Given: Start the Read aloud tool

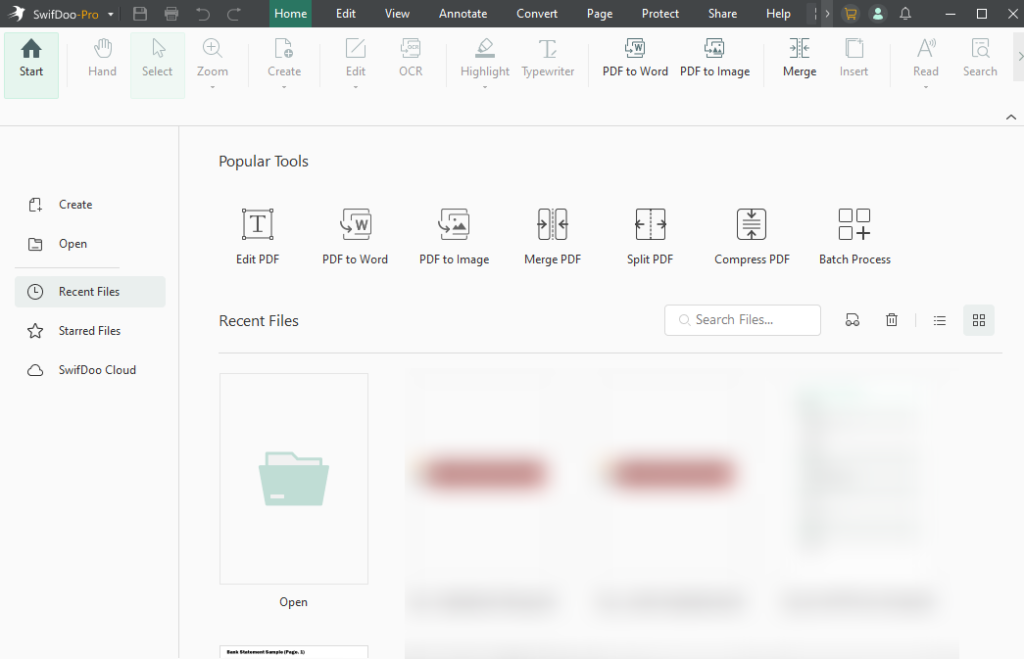Looking at the screenshot, I should [925, 57].
